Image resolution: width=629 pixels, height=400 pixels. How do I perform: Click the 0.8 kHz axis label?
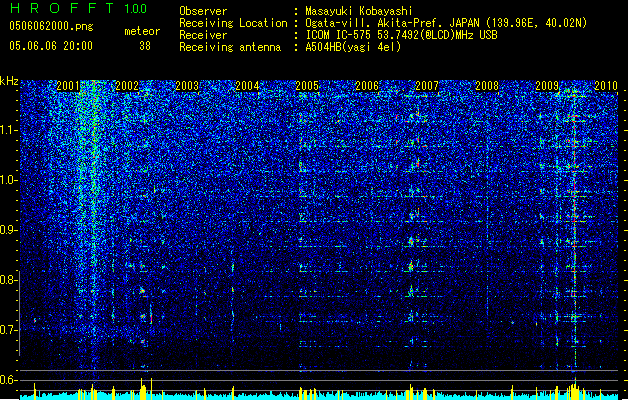(x=9, y=280)
